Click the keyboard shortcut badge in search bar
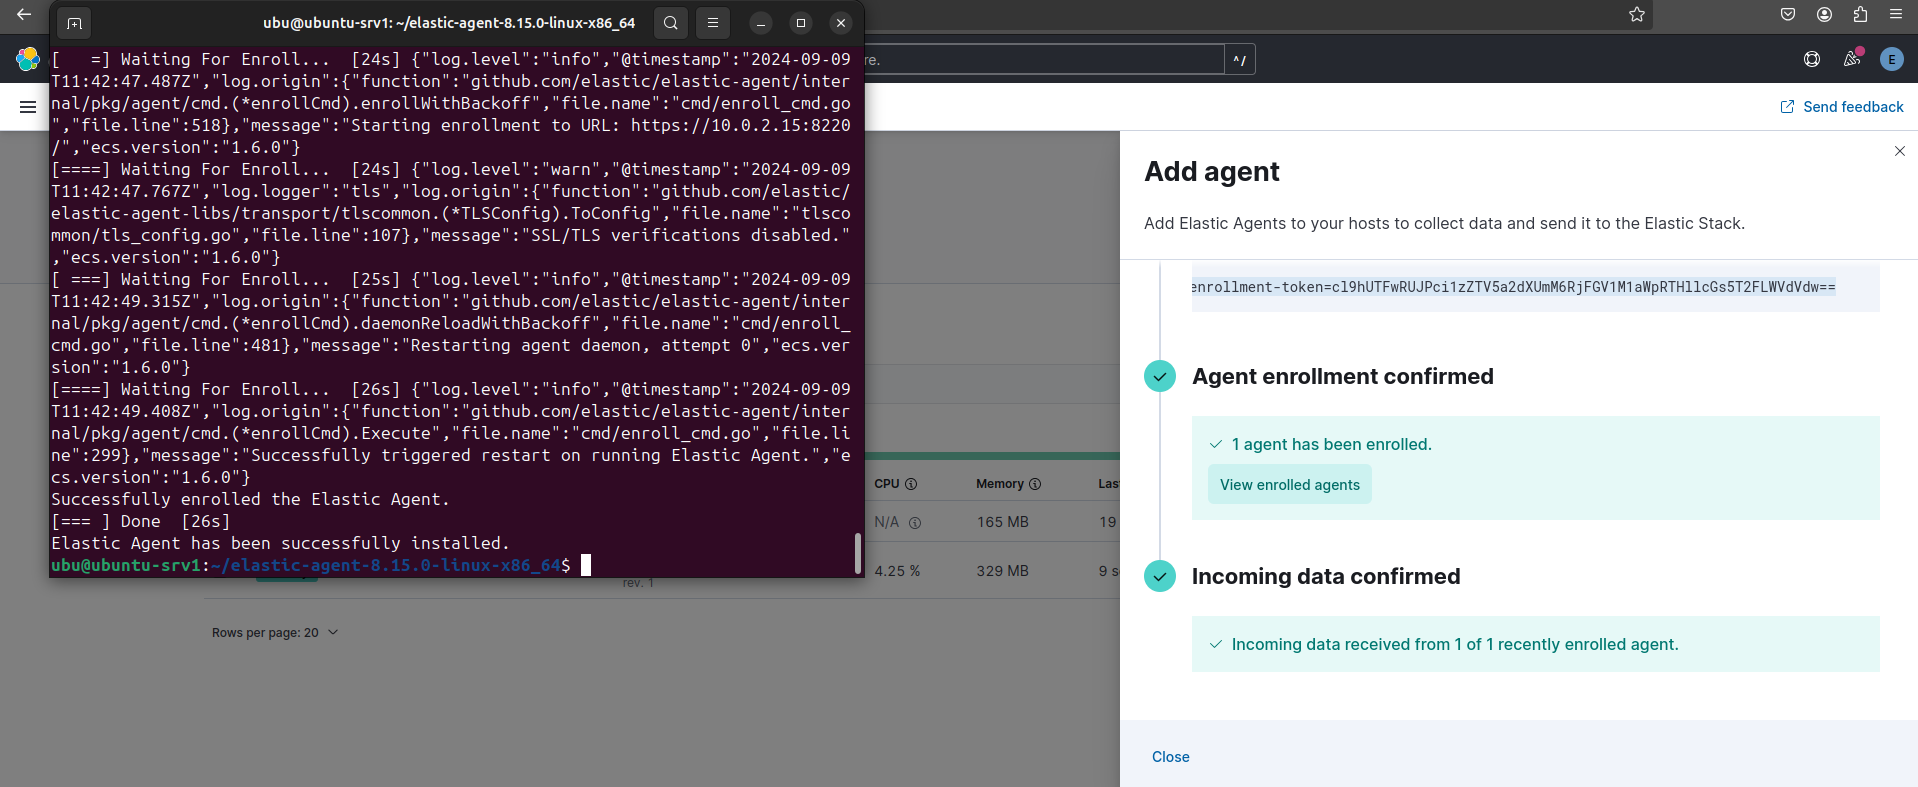Image resolution: width=1918 pixels, height=787 pixels. click(x=1240, y=60)
